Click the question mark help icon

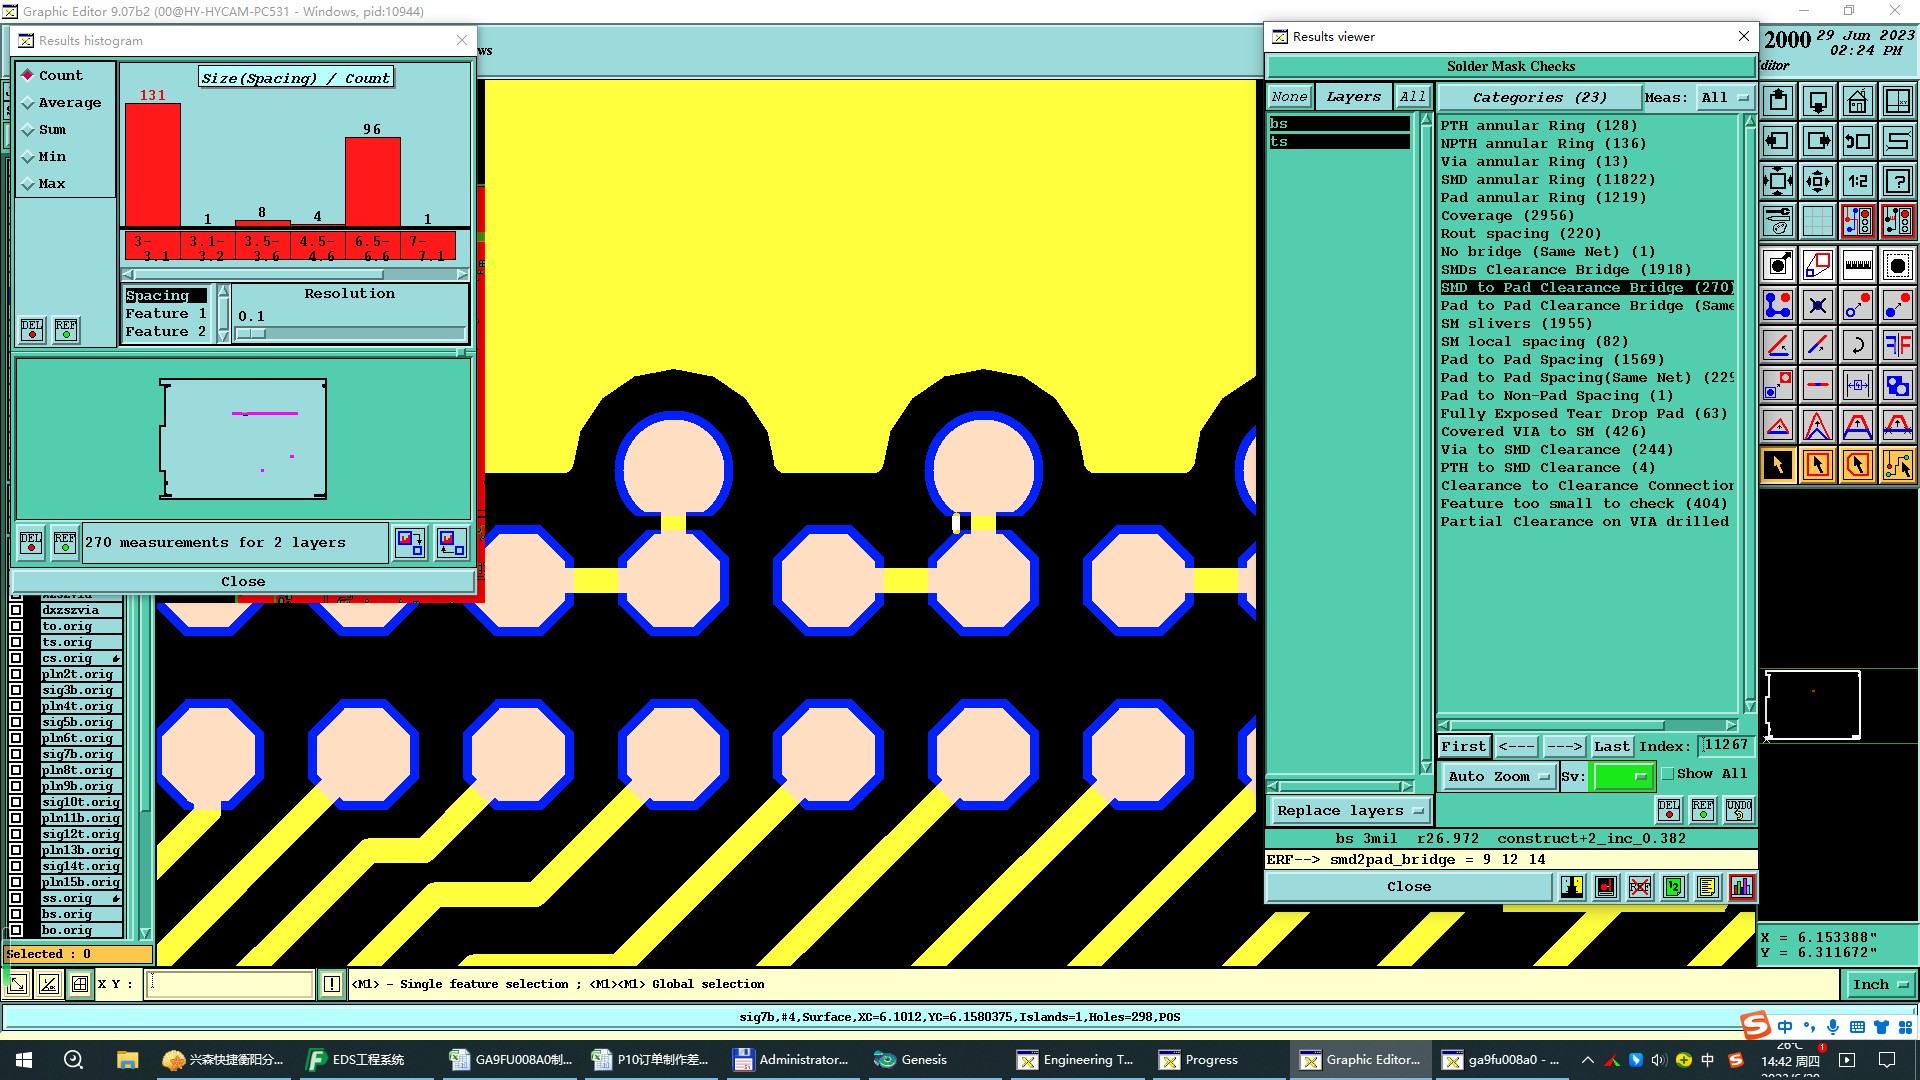click(x=1897, y=181)
